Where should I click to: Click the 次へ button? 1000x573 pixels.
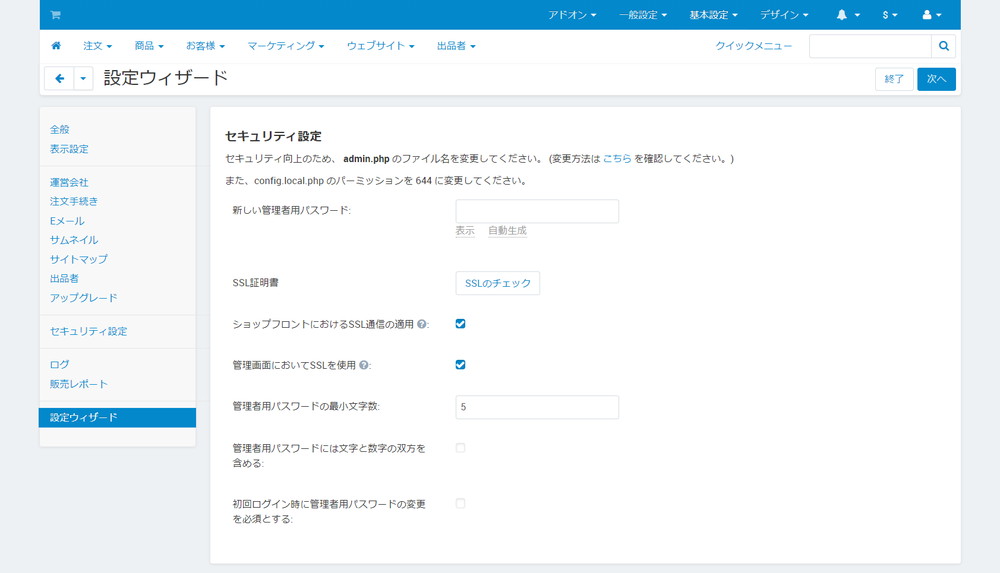(x=936, y=79)
